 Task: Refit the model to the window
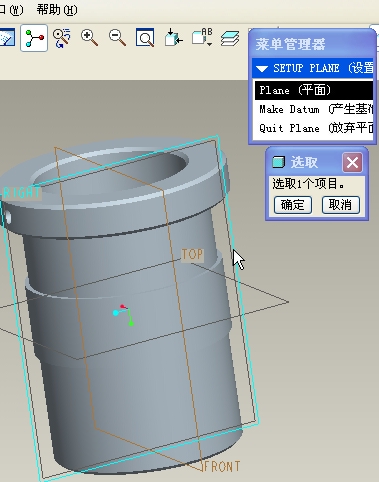pyautogui.click(x=145, y=38)
